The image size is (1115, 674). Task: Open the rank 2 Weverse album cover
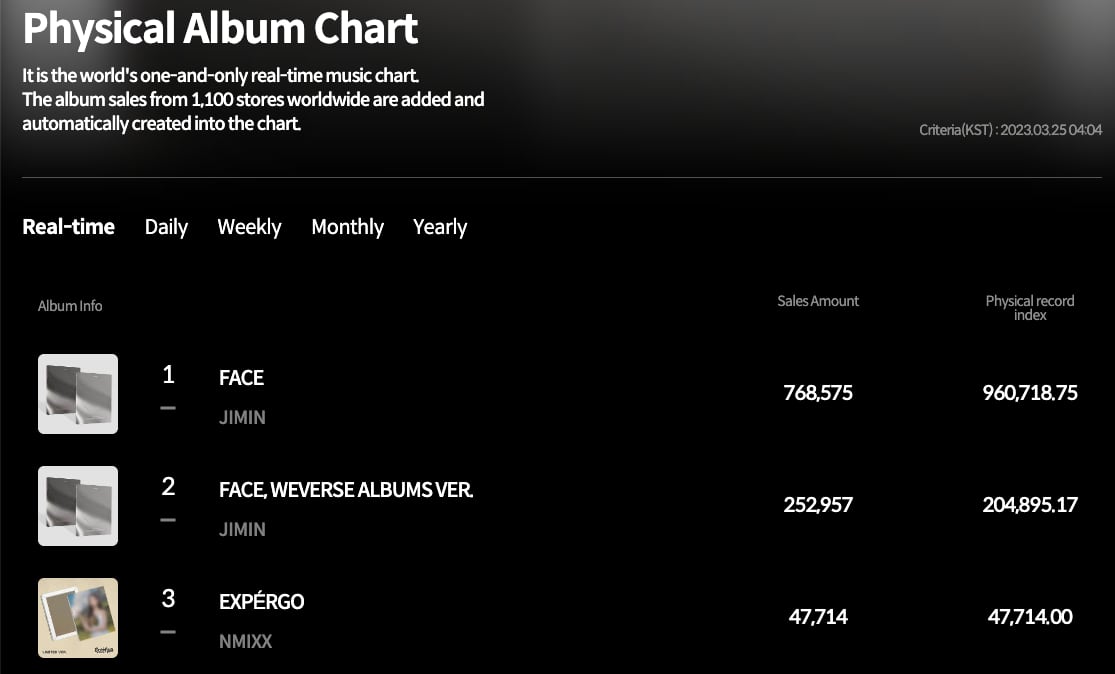(78, 506)
